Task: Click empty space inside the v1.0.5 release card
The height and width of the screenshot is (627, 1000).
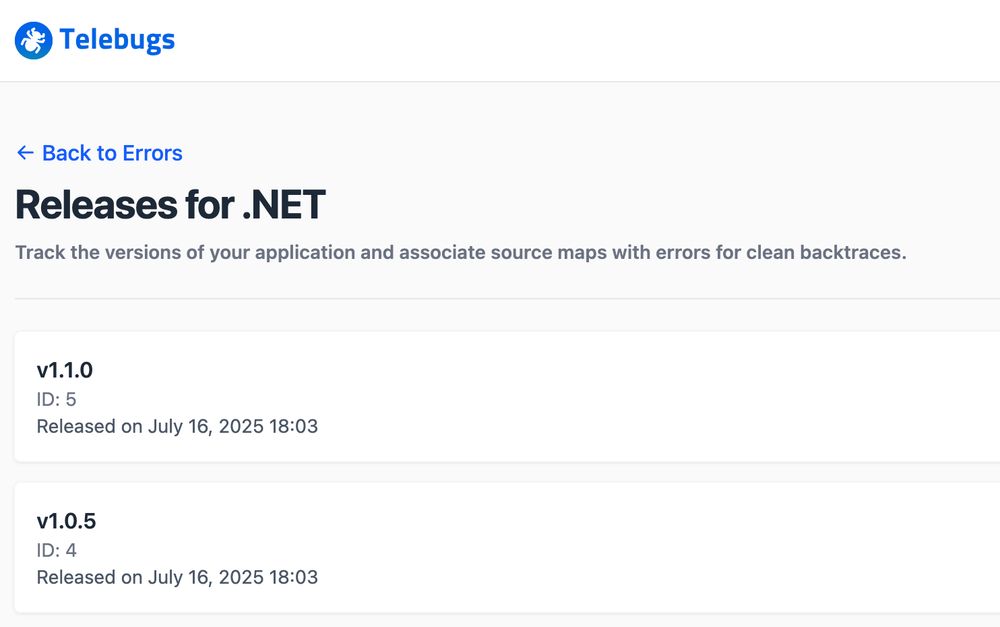Action: (638, 548)
